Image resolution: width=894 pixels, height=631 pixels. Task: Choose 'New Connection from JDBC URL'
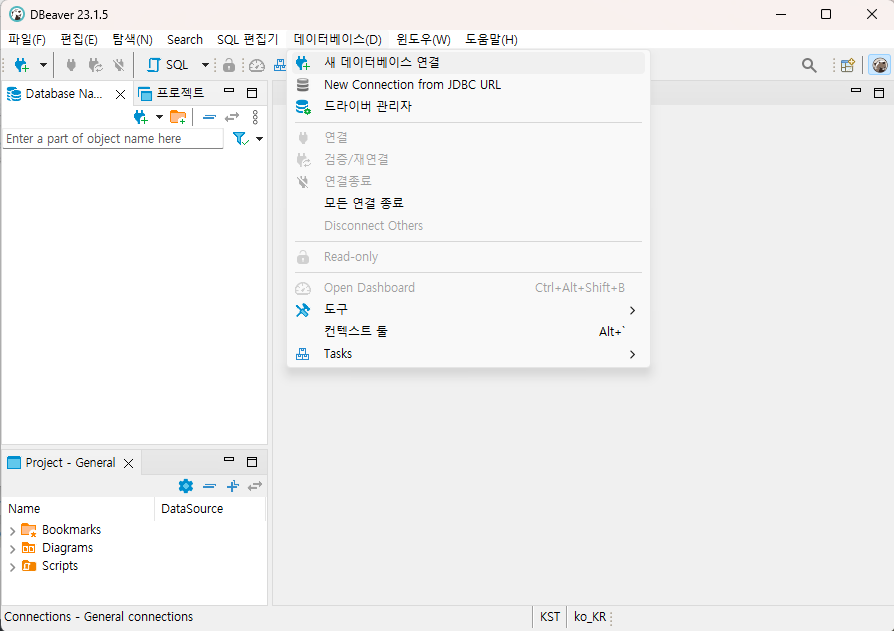(x=412, y=85)
